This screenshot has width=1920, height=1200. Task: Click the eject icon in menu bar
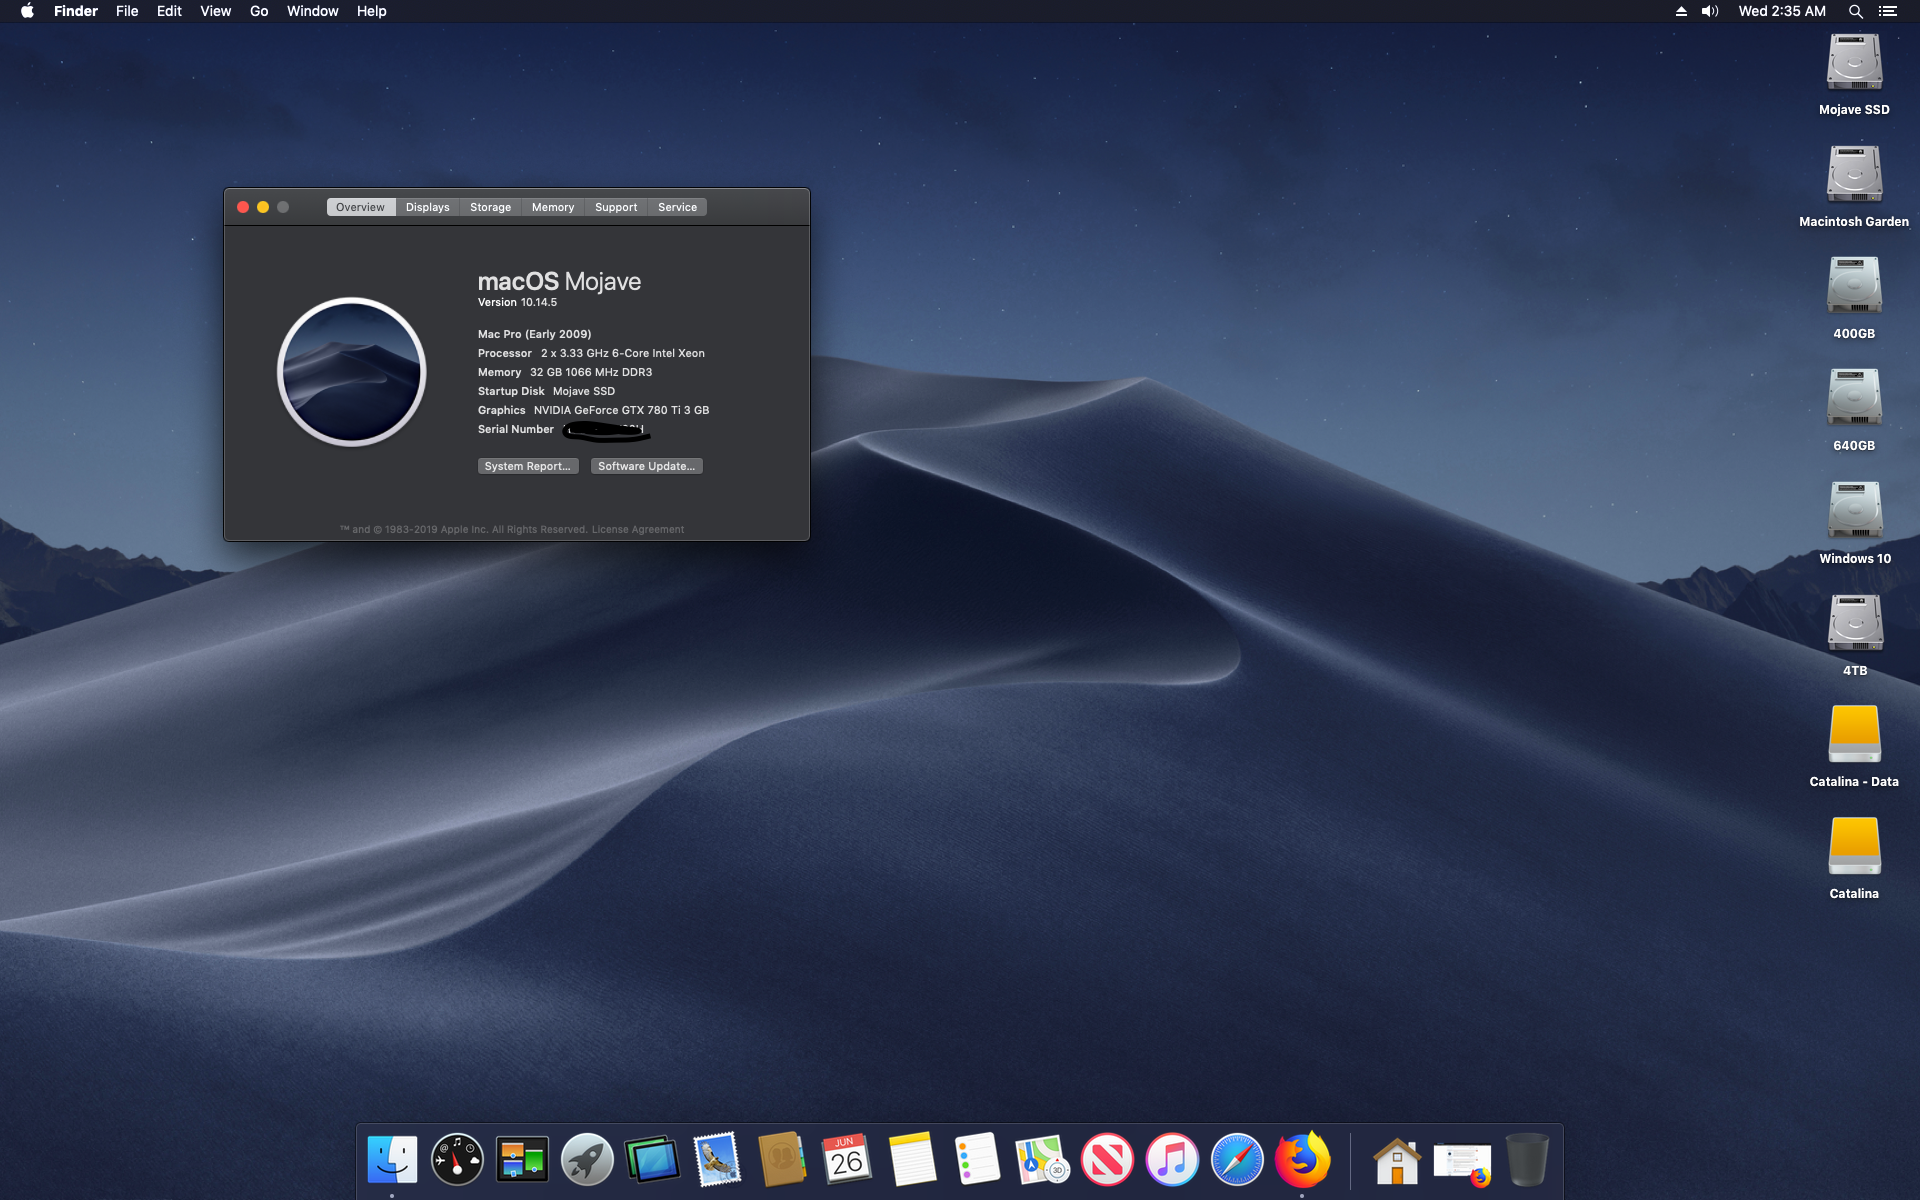(1681, 11)
